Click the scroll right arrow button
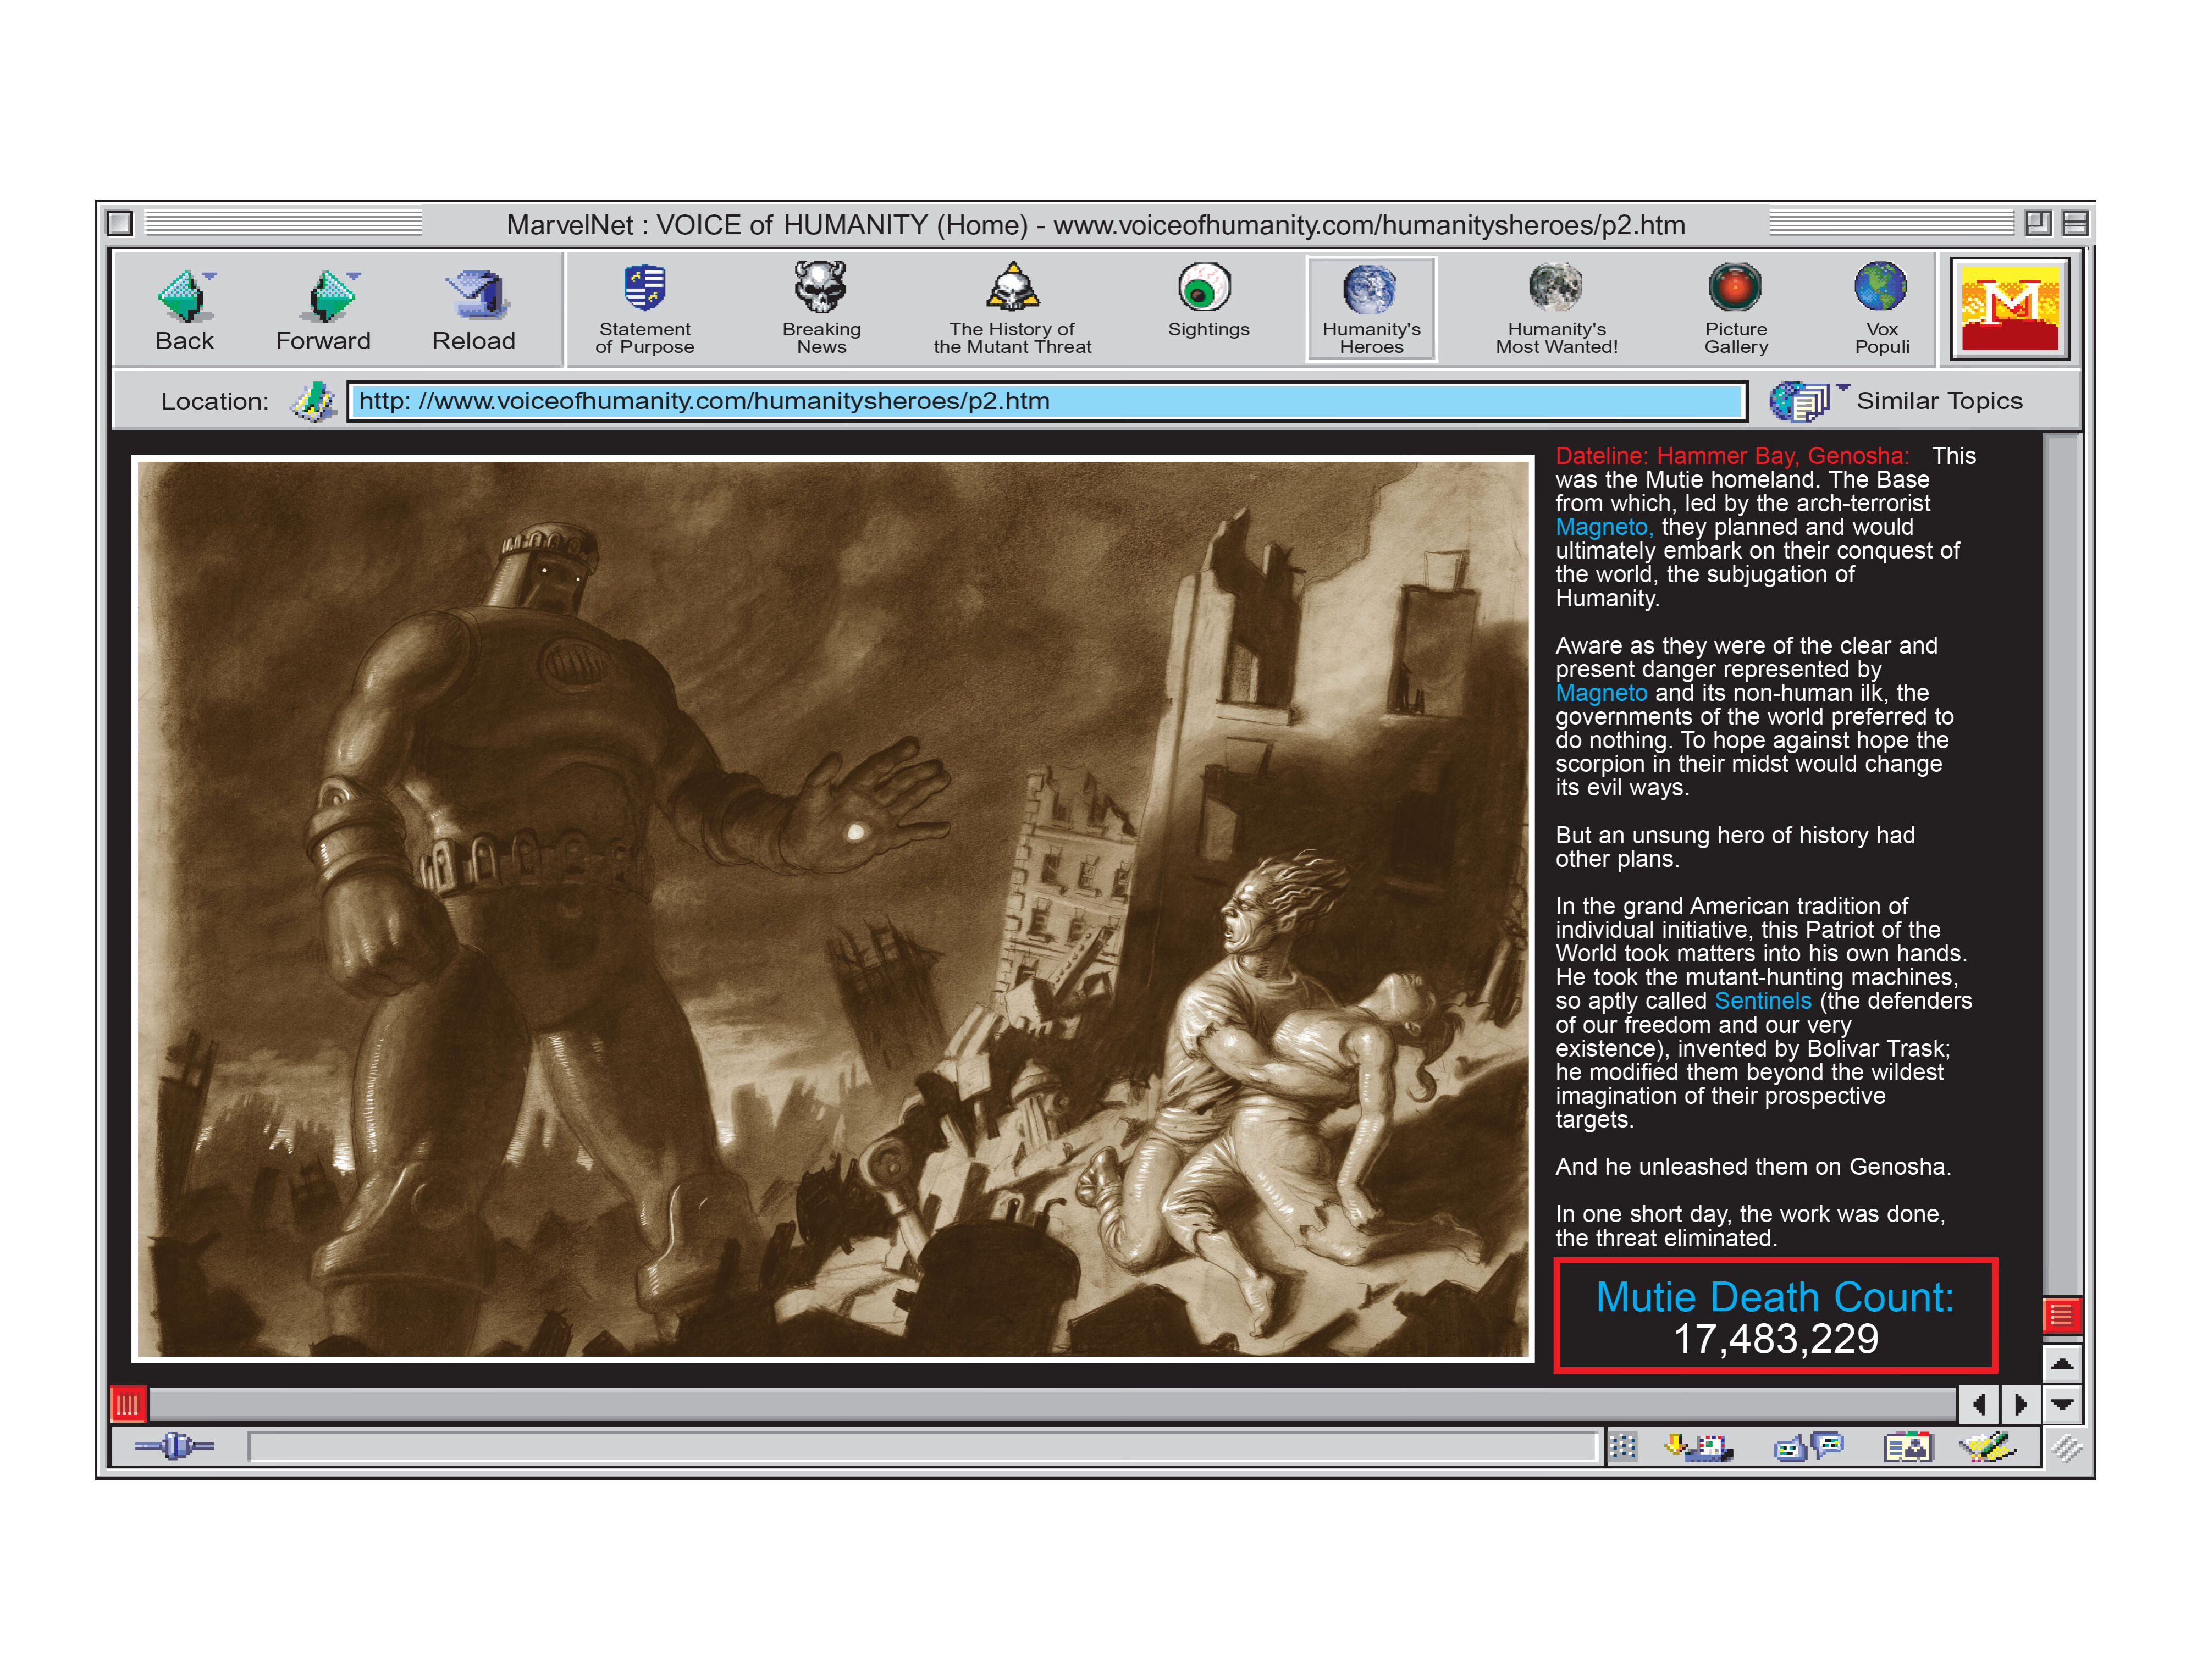This screenshot has width=2186, height=1680. 2020,1404
